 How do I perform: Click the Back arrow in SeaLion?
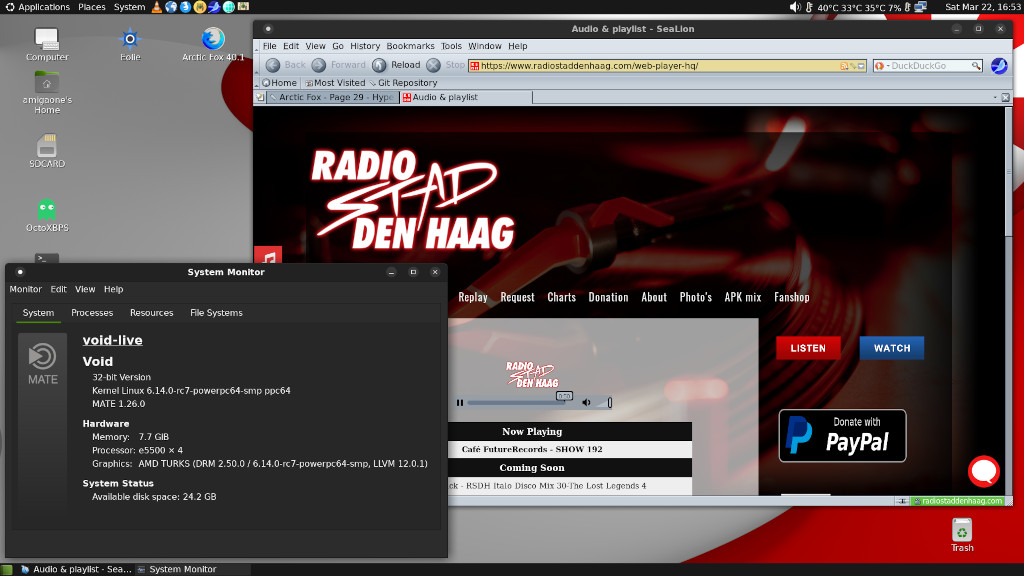click(x=273, y=65)
